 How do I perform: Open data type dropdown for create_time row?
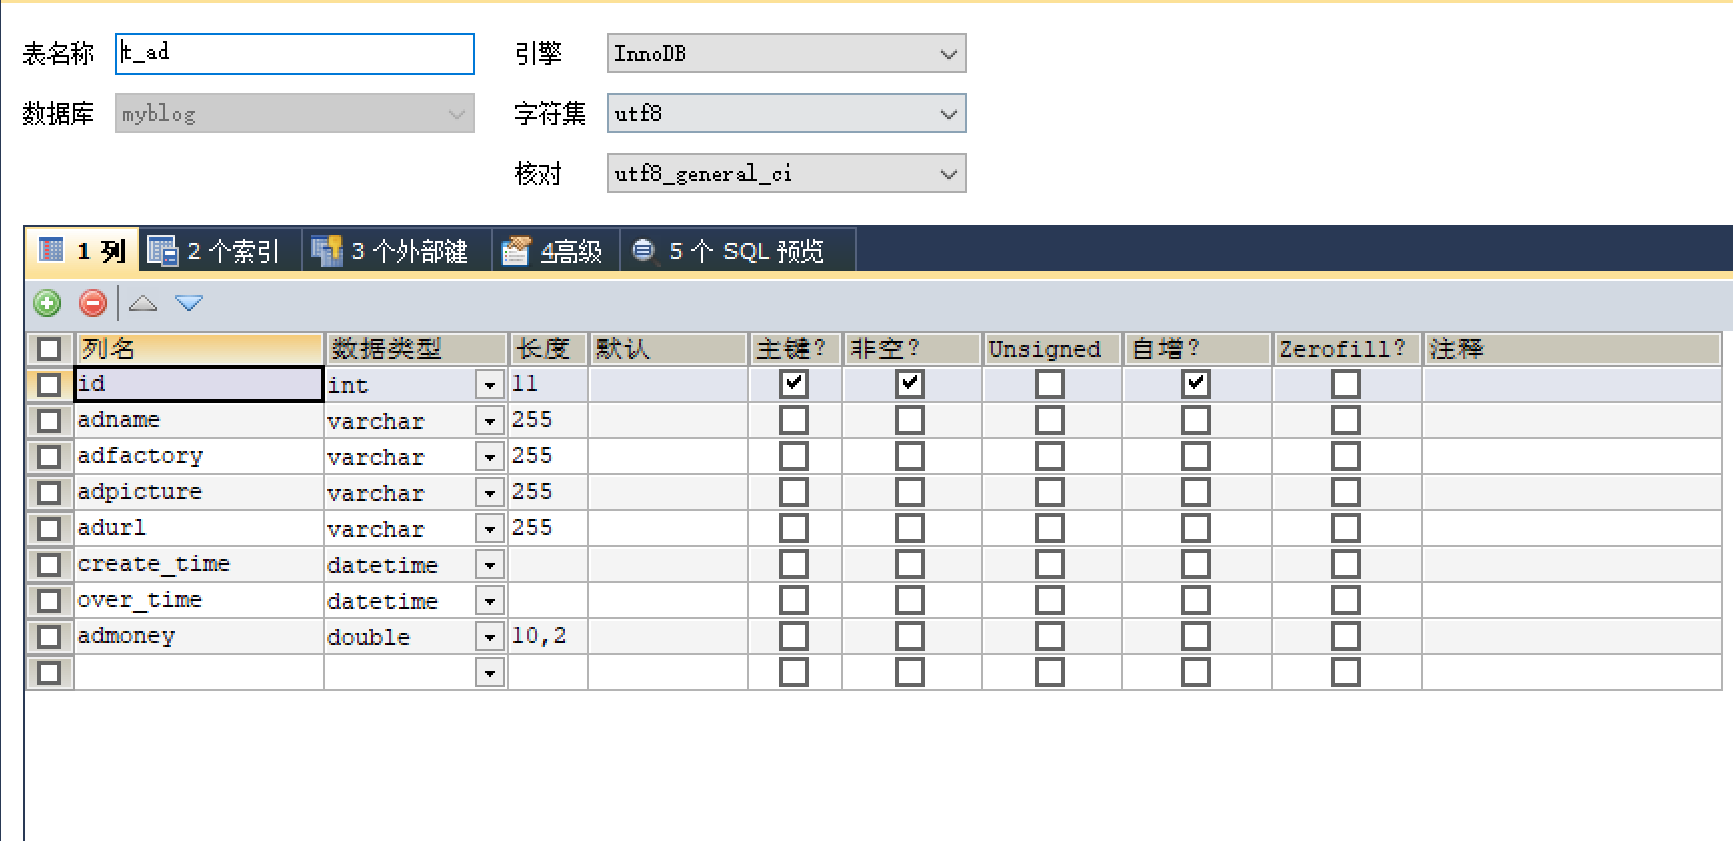click(489, 565)
